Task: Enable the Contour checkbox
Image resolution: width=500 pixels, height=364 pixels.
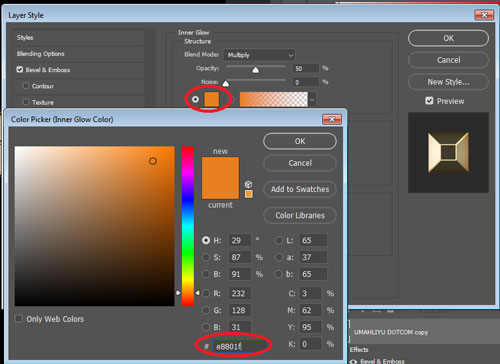Action: pos(26,86)
